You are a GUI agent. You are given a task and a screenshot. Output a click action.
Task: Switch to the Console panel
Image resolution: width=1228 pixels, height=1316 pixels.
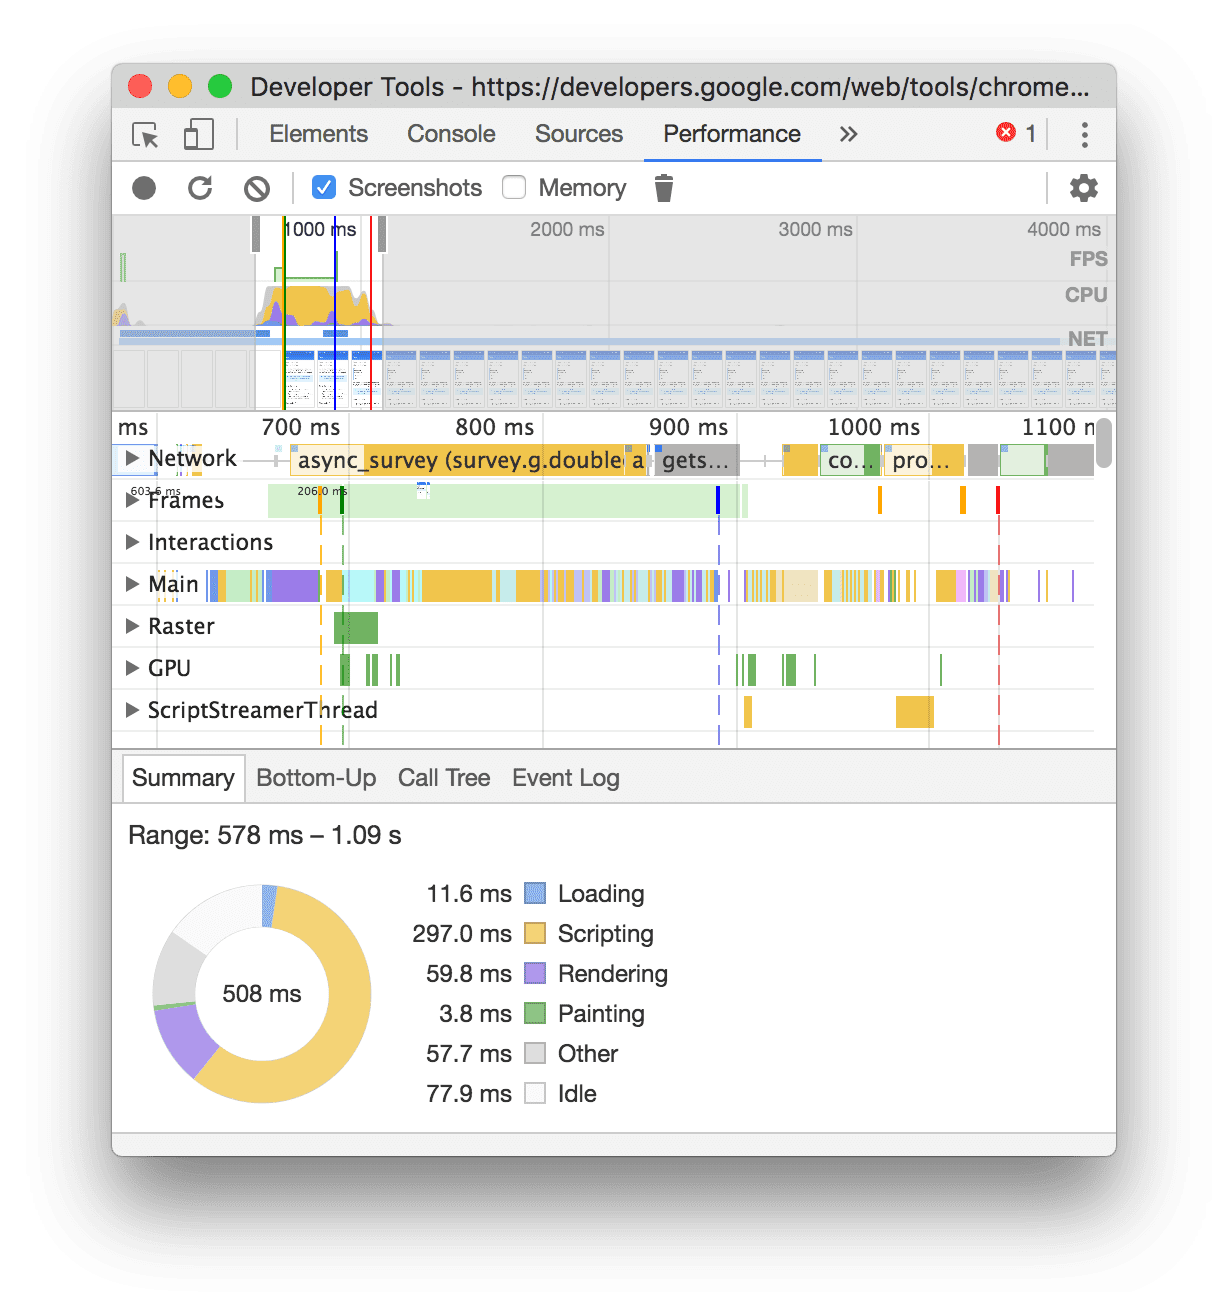[x=450, y=134]
